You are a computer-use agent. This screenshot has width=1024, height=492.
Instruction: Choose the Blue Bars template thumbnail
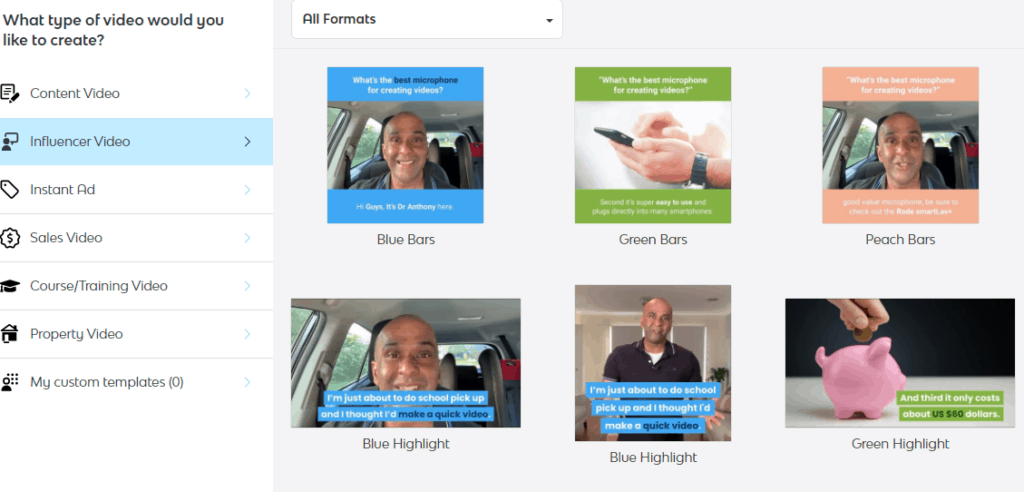(405, 145)
